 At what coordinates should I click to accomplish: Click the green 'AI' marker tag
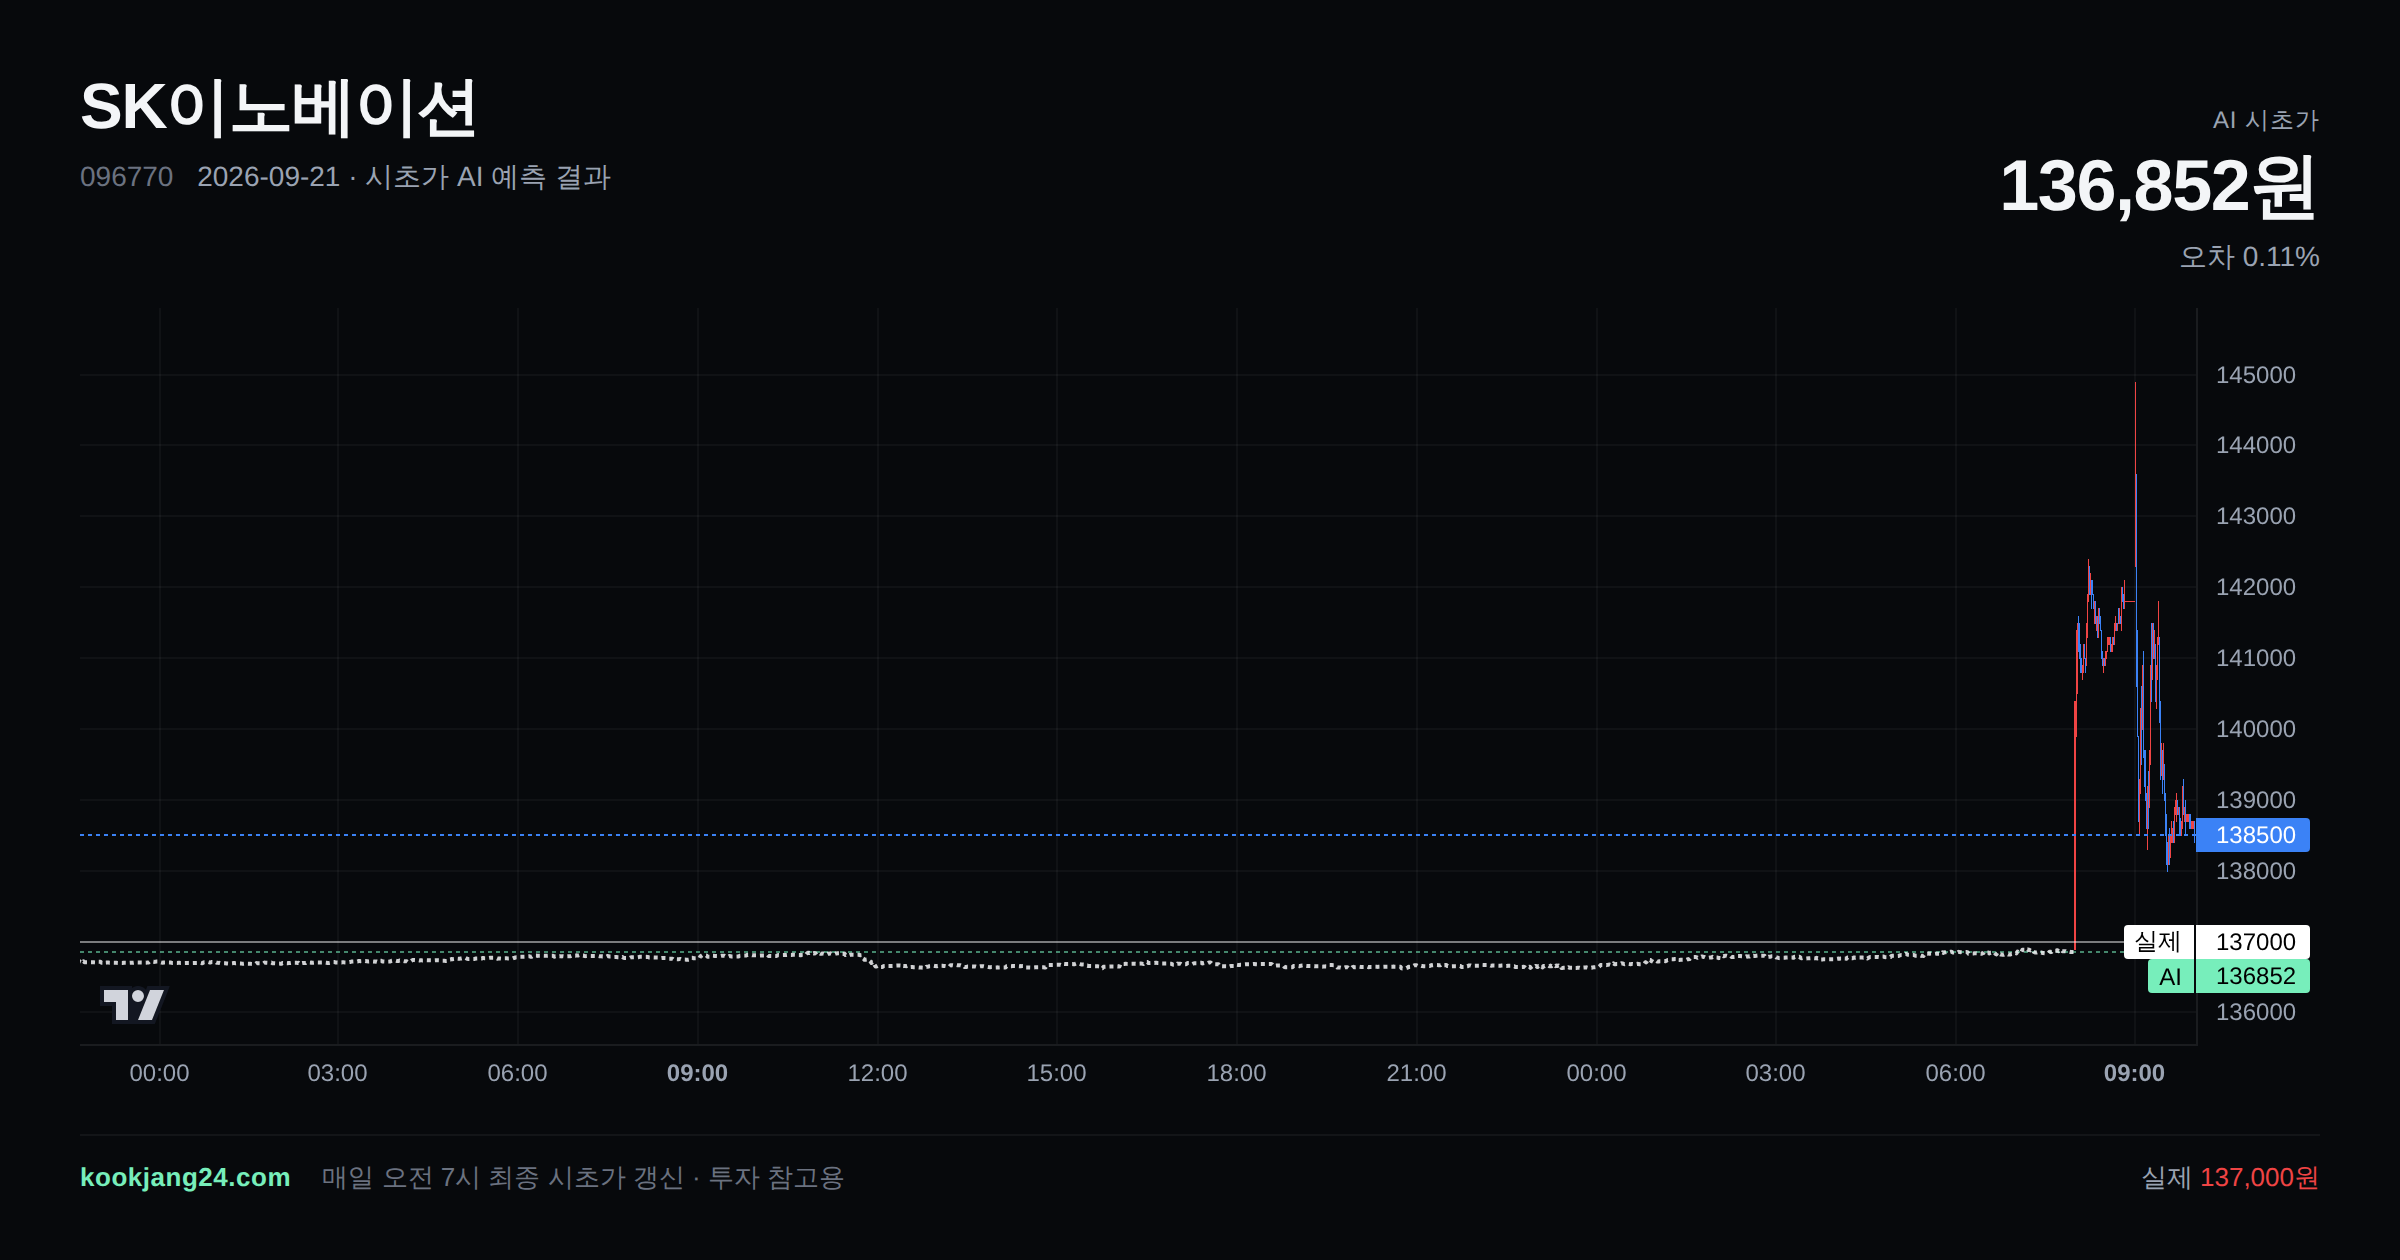pos(2171,977)
